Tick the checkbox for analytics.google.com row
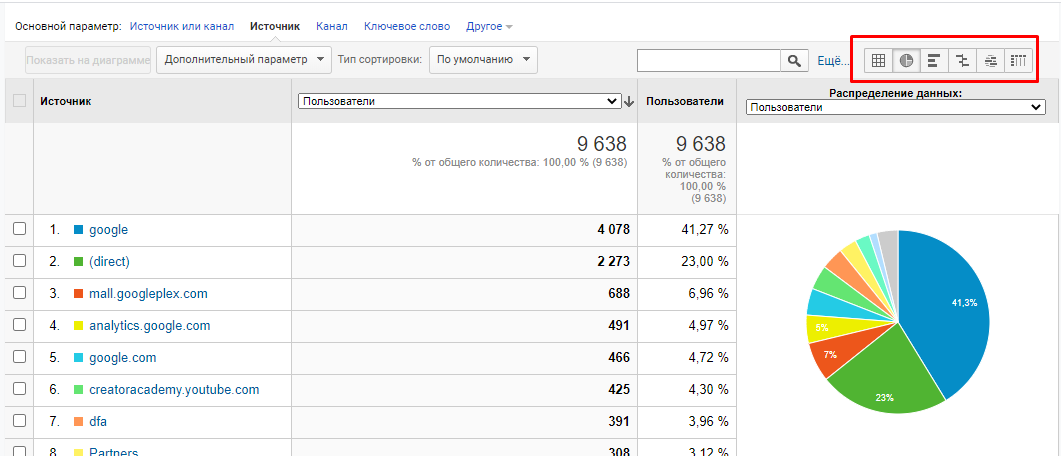The image size is (1061, 456). [x=20, y=325]
